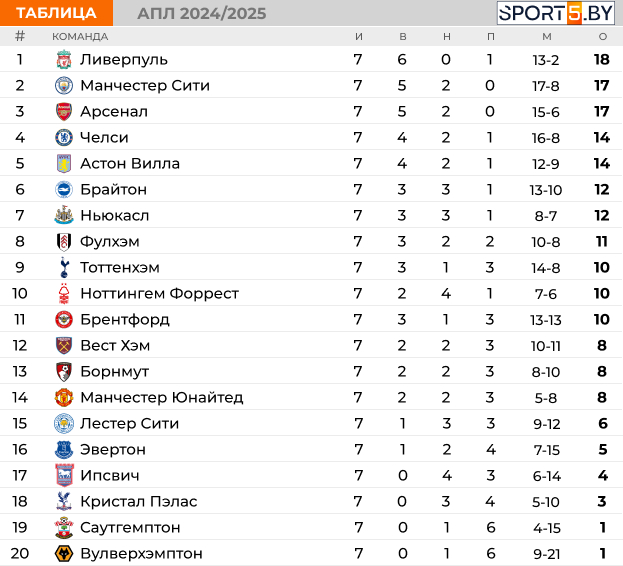Click the Everton club badge
The height and width of the screenshot is (566, 623).
click(x=64, y=449)
